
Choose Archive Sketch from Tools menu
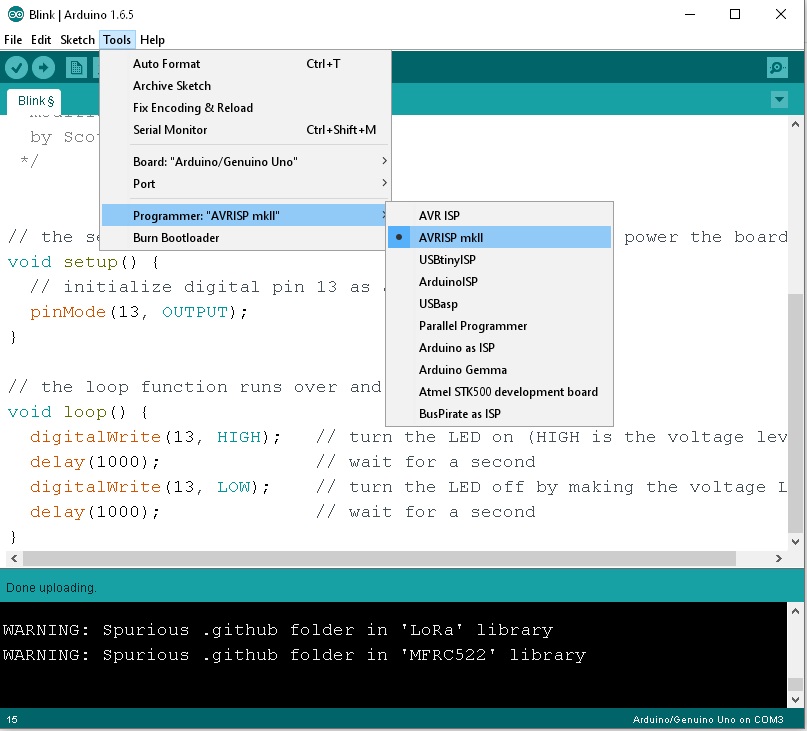coord(245,86)
